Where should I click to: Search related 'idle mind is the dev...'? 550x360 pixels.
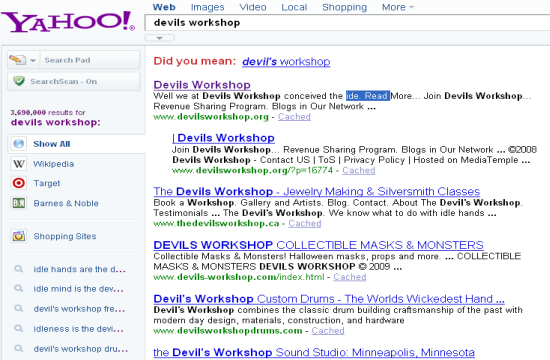pyautogui.click(x=79, y=289)
